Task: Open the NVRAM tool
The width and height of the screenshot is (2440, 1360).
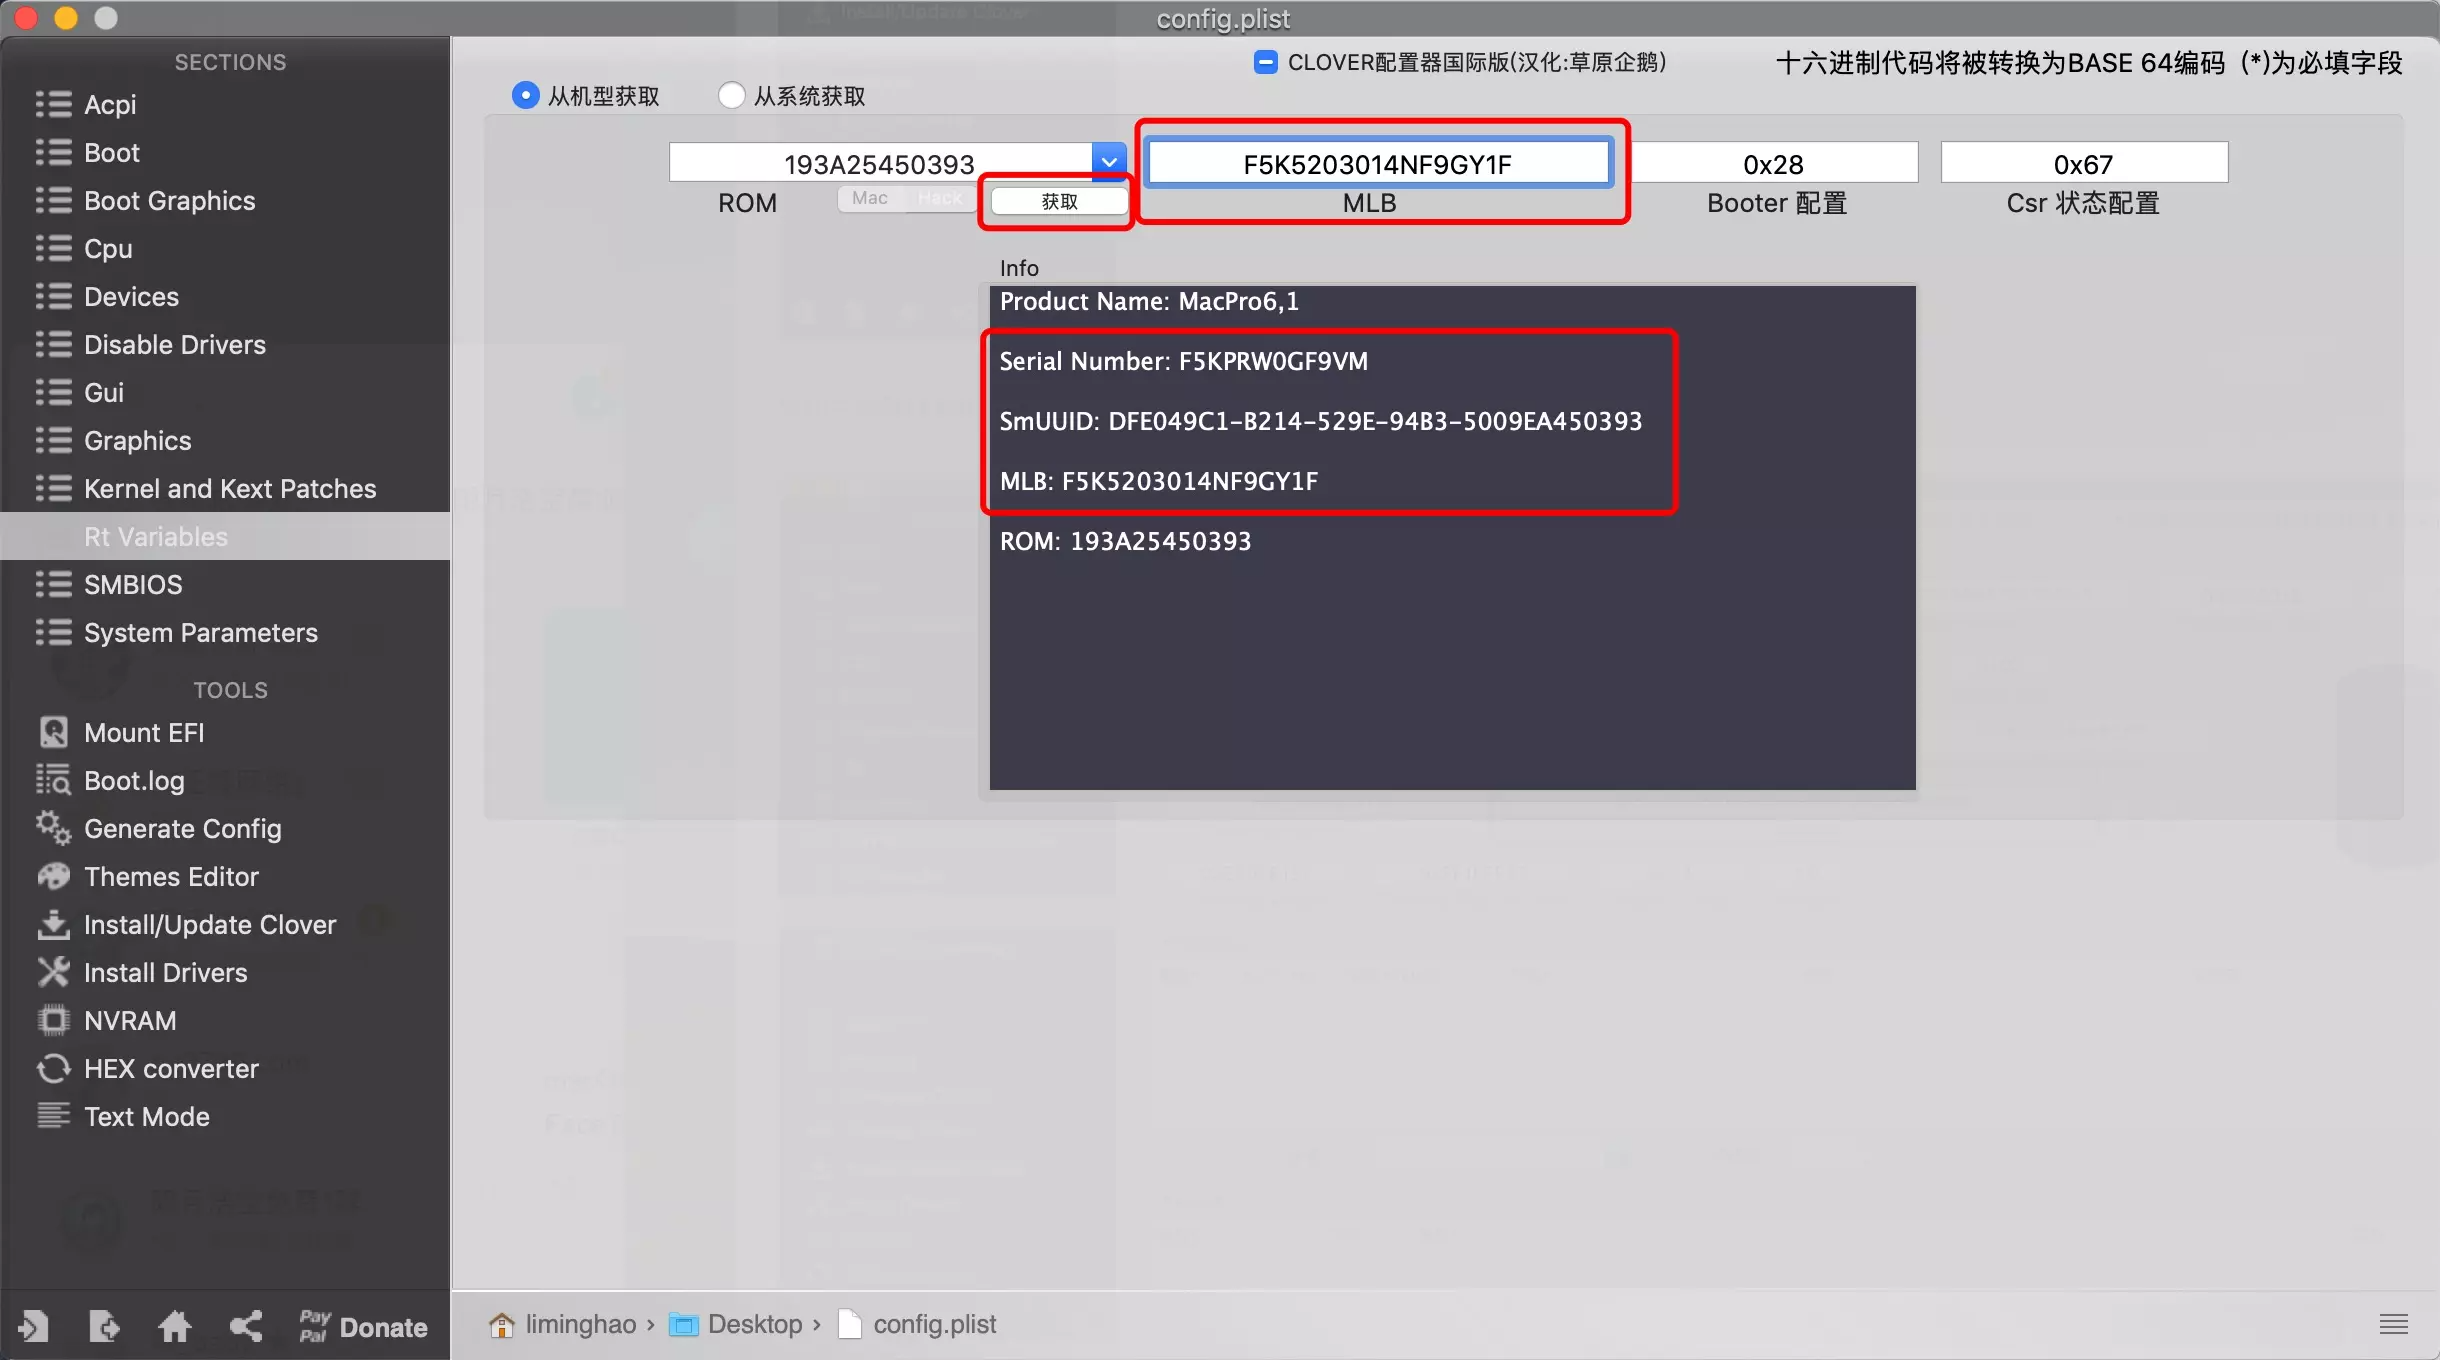Action: [130, 1021]
